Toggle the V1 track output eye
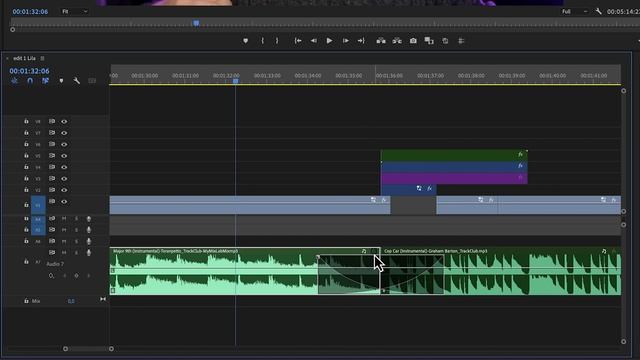The width and height of the screenshot is (640, 360). point(64,201)
